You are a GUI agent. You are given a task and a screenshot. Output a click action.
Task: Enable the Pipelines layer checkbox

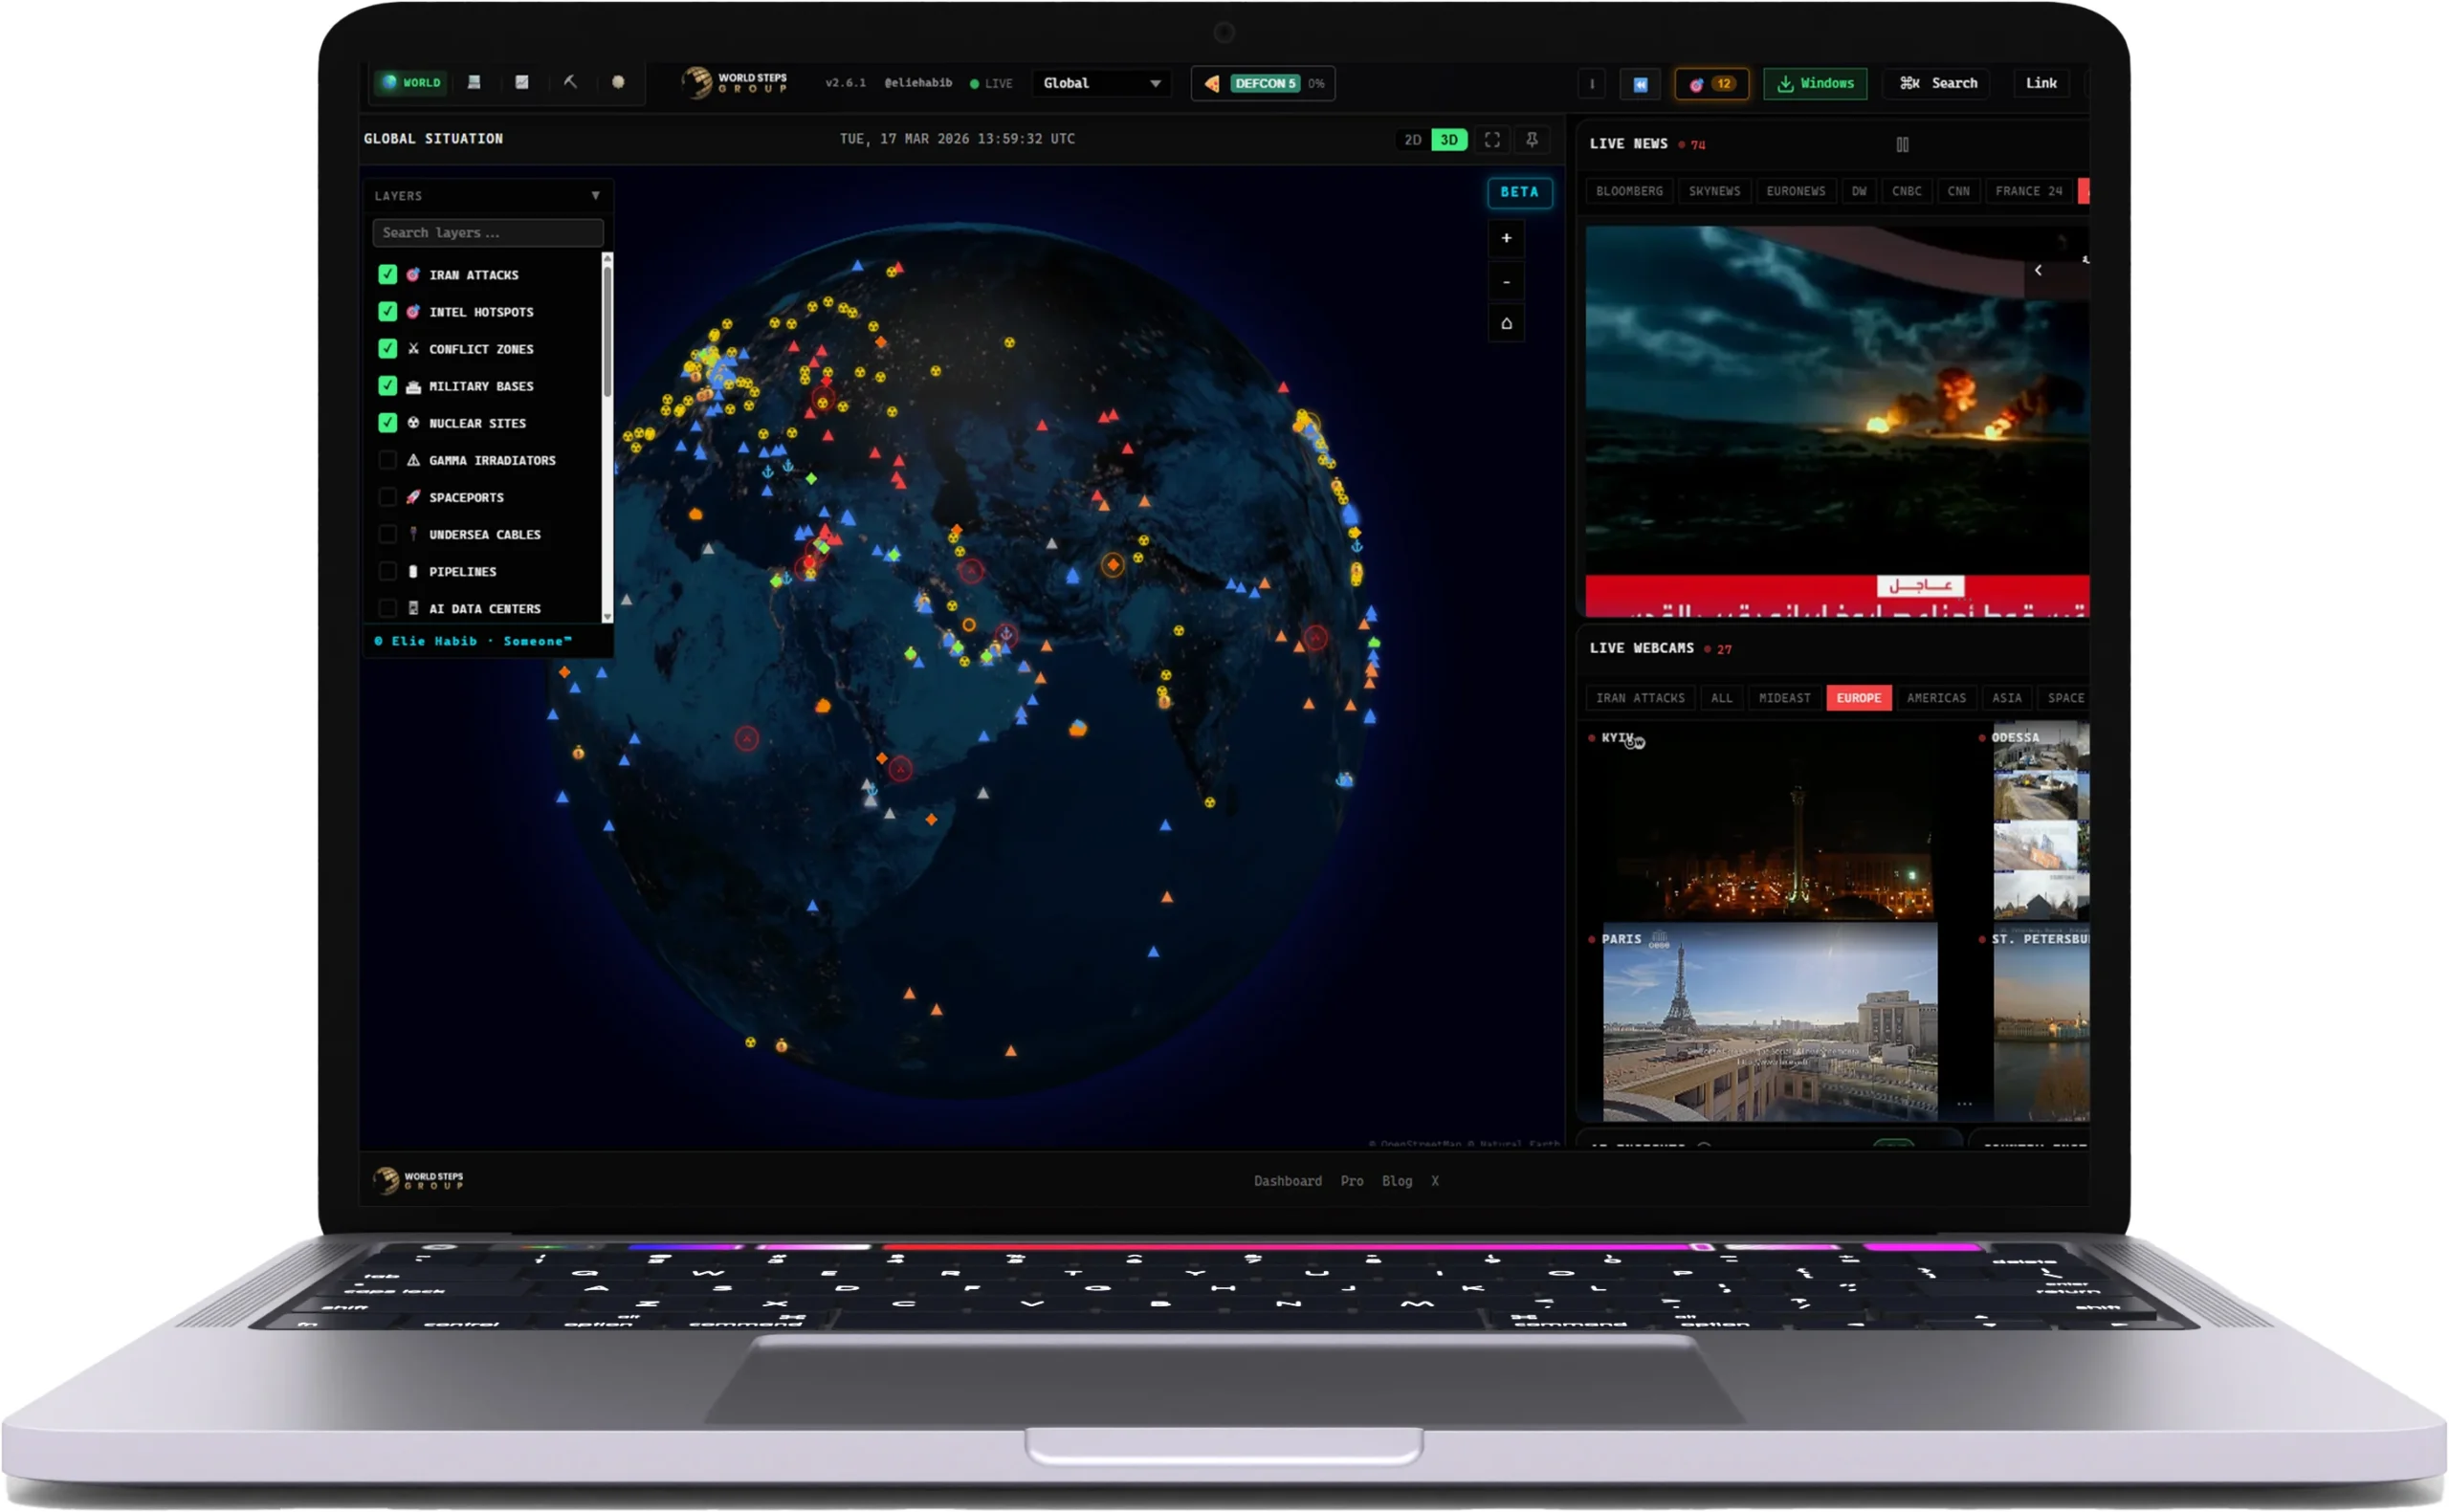(387, 571)
